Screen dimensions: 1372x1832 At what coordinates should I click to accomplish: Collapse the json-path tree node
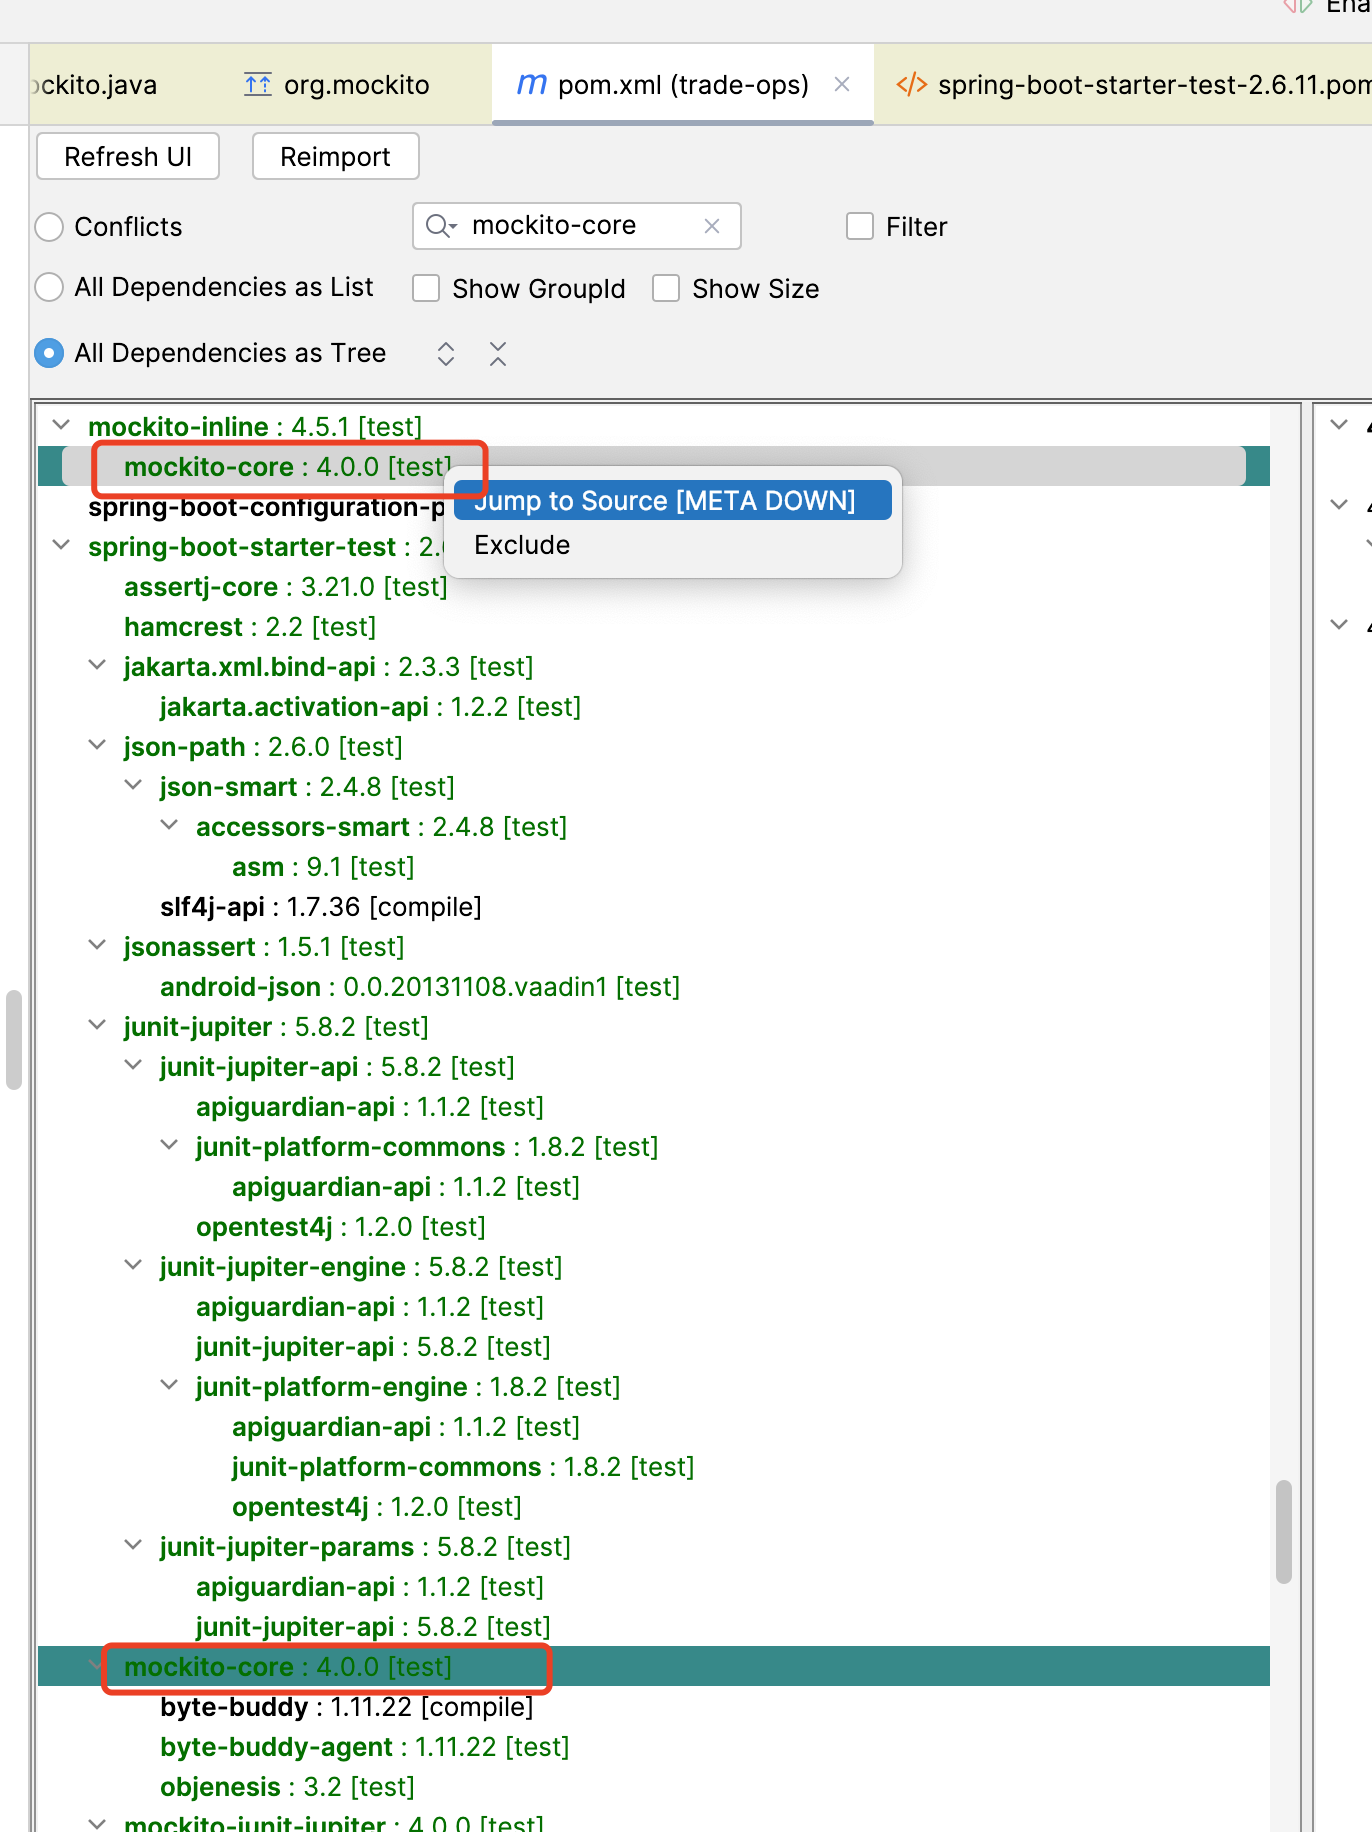[x=98, y=746]
